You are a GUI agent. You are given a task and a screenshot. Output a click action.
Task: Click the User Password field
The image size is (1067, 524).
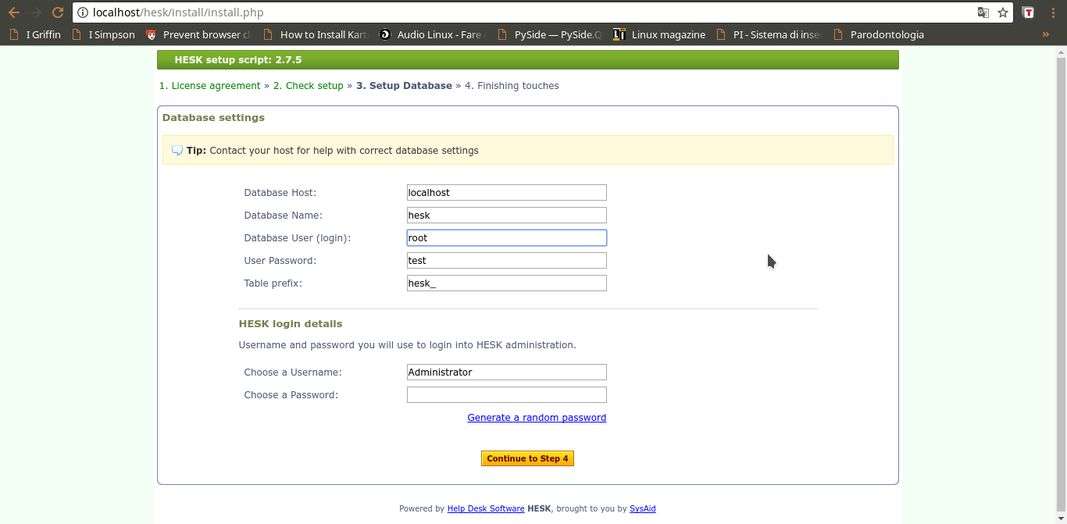[x=506, y=261]
